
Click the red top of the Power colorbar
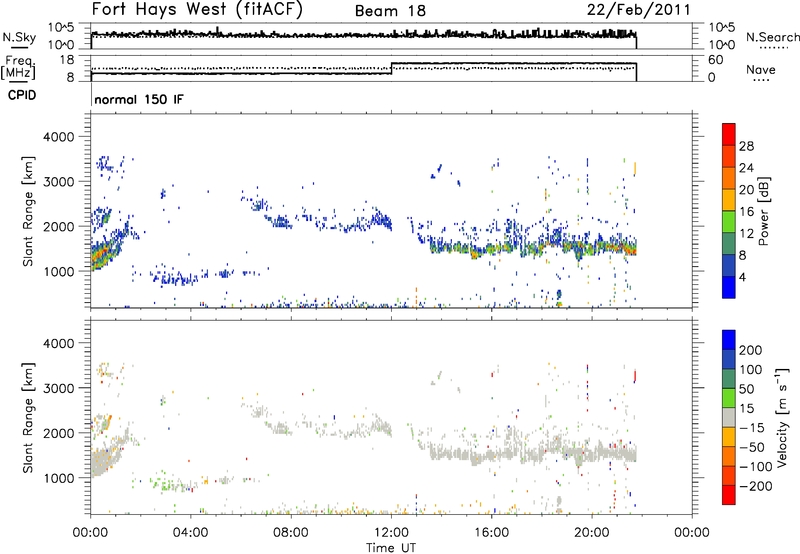tap(729, 134)
